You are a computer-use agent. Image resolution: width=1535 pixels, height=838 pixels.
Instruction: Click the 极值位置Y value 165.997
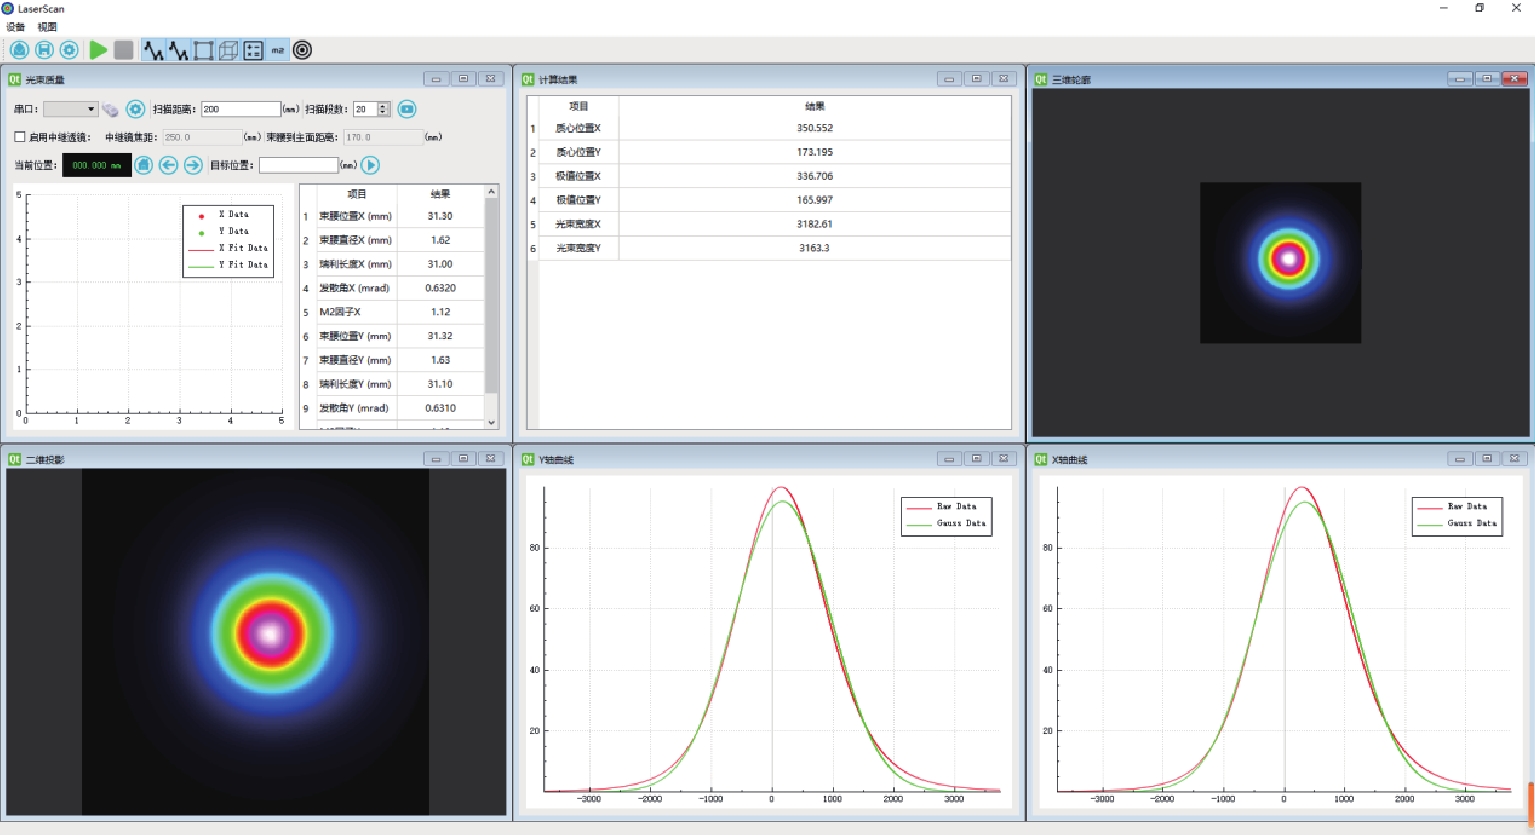[x=815, y=200]
